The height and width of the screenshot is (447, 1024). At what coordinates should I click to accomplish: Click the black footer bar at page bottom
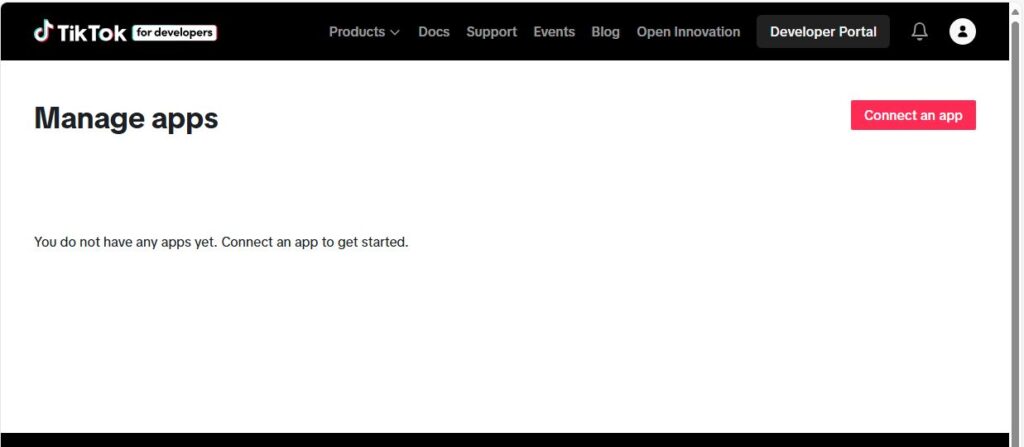click(x=500, y=440)
